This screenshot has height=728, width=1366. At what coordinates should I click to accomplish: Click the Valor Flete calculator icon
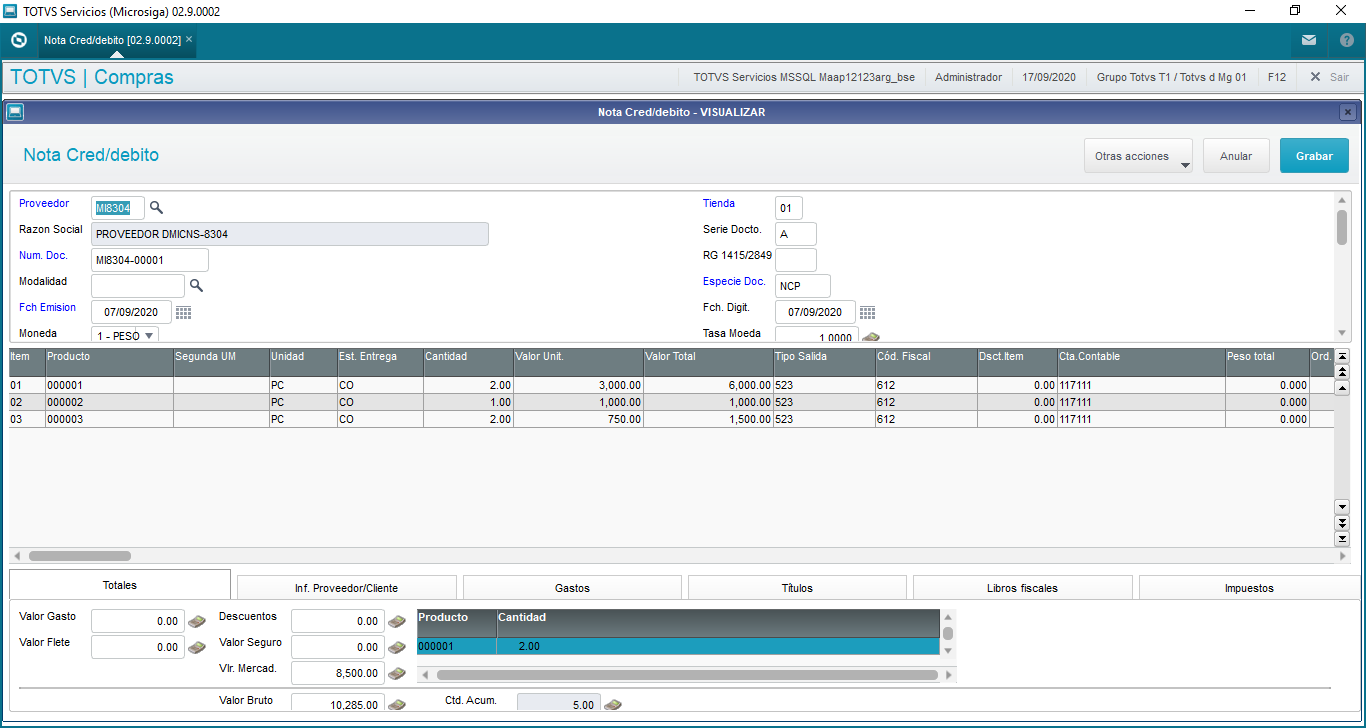click(197, 647)
